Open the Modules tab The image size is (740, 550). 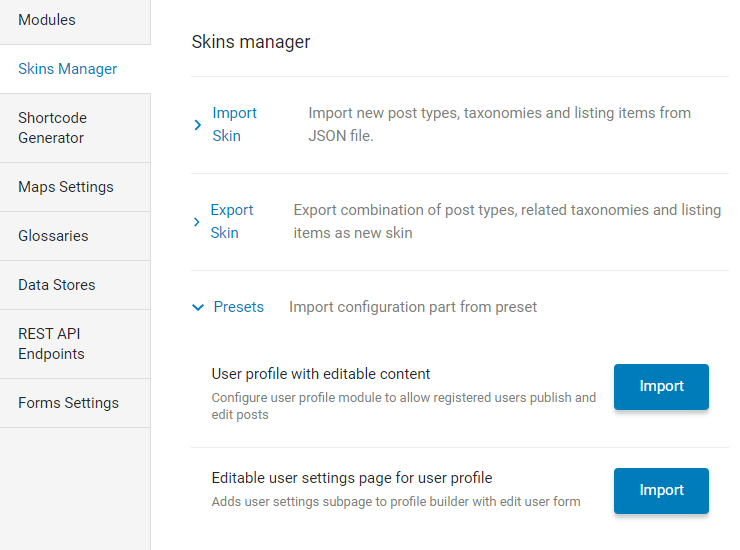click(x=75, y=20)
